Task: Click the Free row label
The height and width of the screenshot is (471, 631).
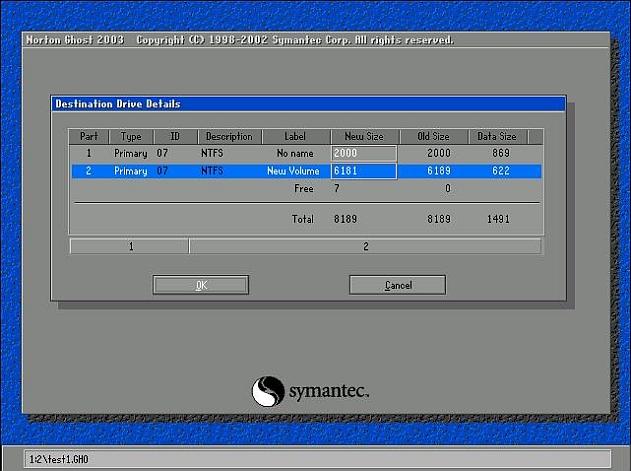Action: 304,188
